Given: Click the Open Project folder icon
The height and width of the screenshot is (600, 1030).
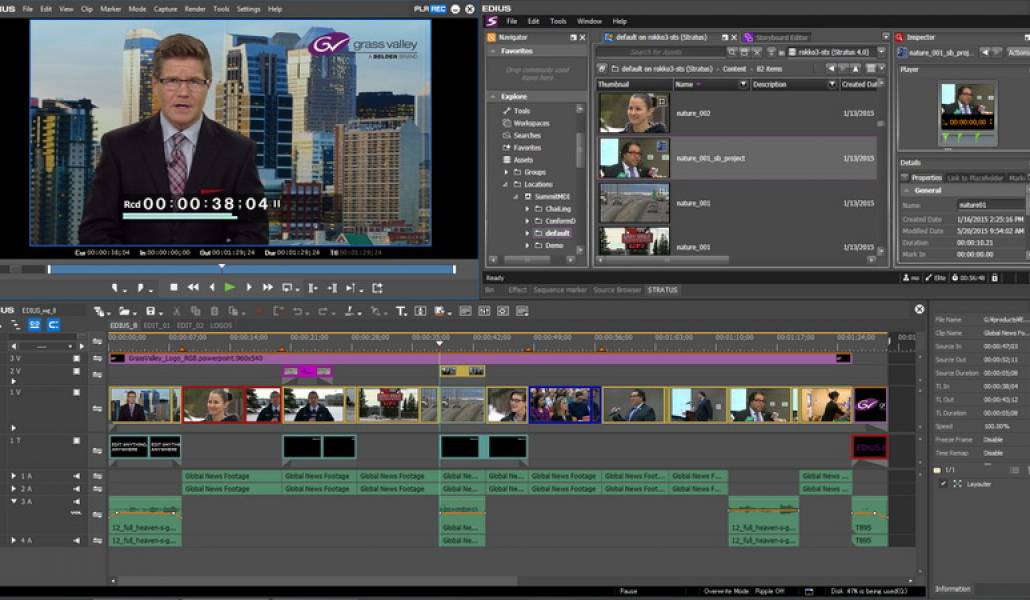Looking at the screenshot, I should point(122,311).
